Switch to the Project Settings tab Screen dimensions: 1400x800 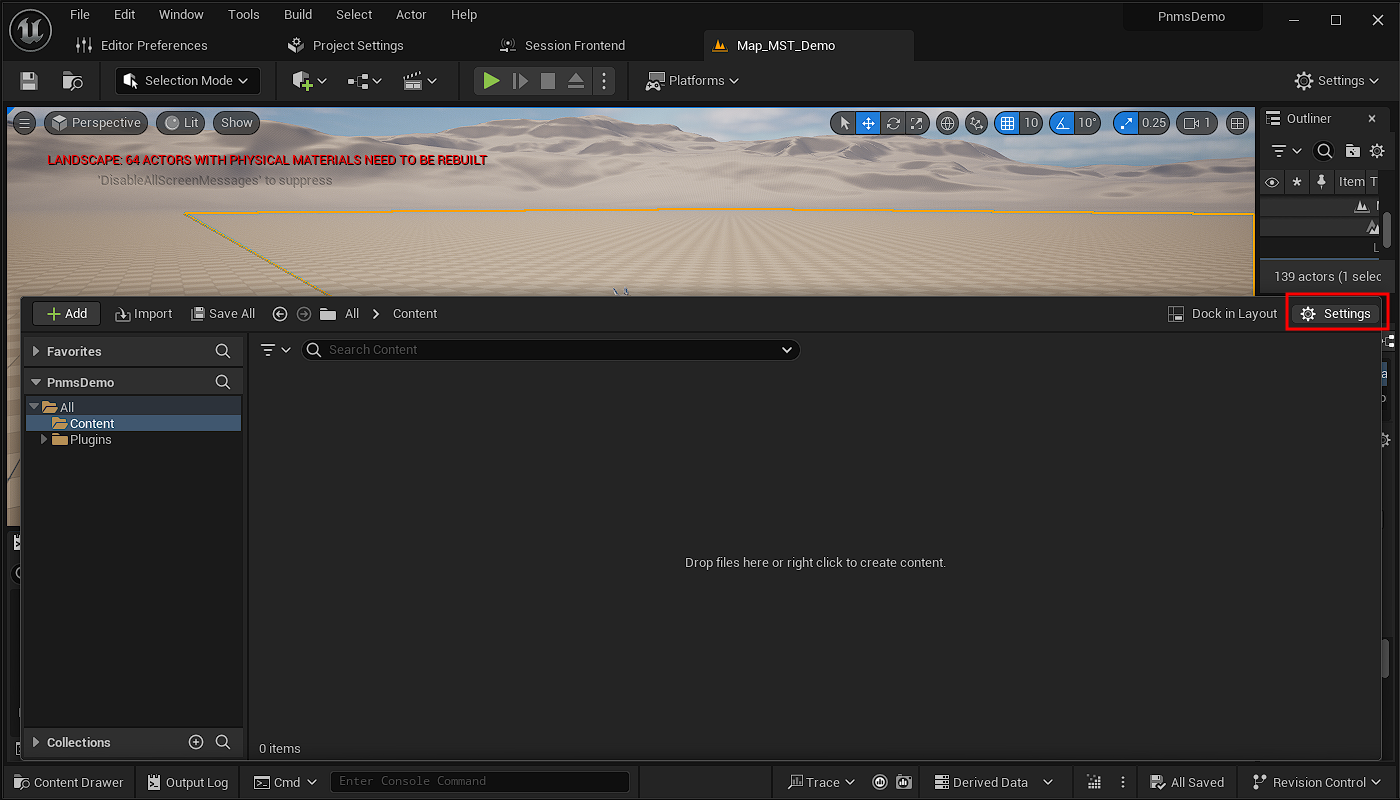[x=357, y=45]
